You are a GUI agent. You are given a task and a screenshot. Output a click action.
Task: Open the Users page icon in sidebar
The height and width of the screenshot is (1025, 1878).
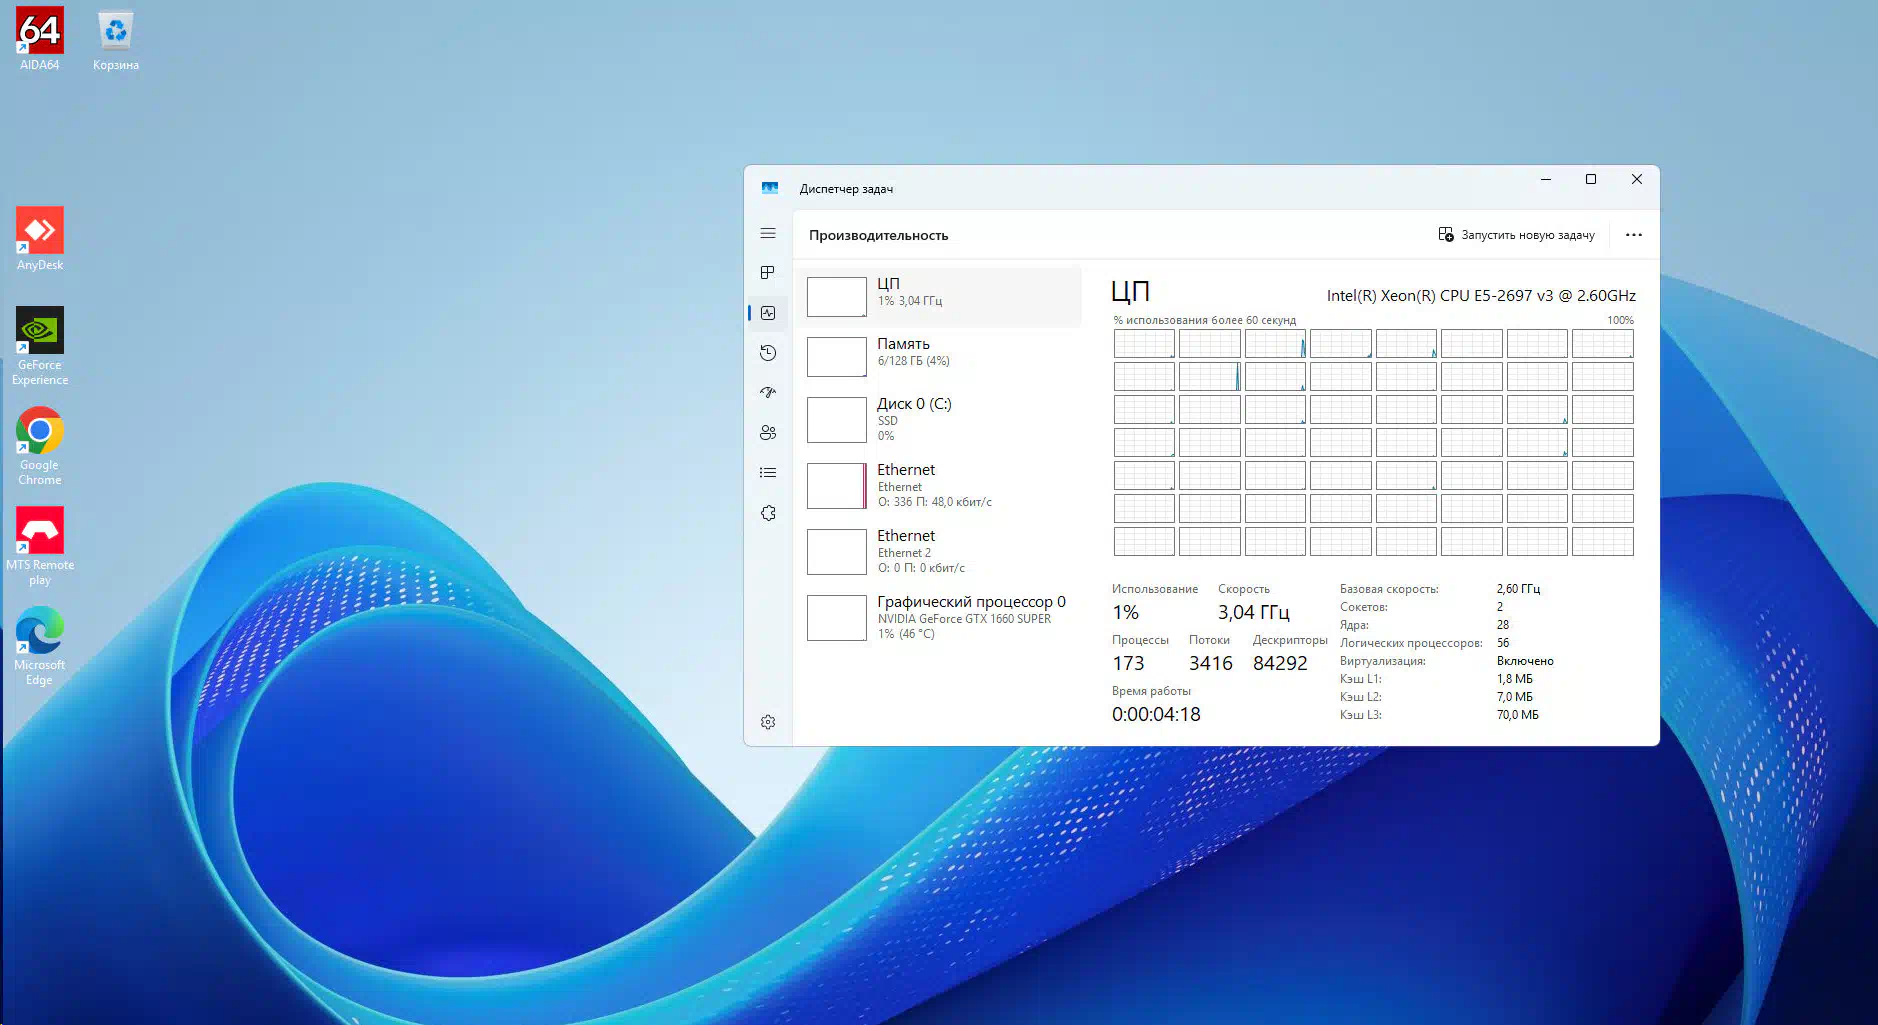768,433
